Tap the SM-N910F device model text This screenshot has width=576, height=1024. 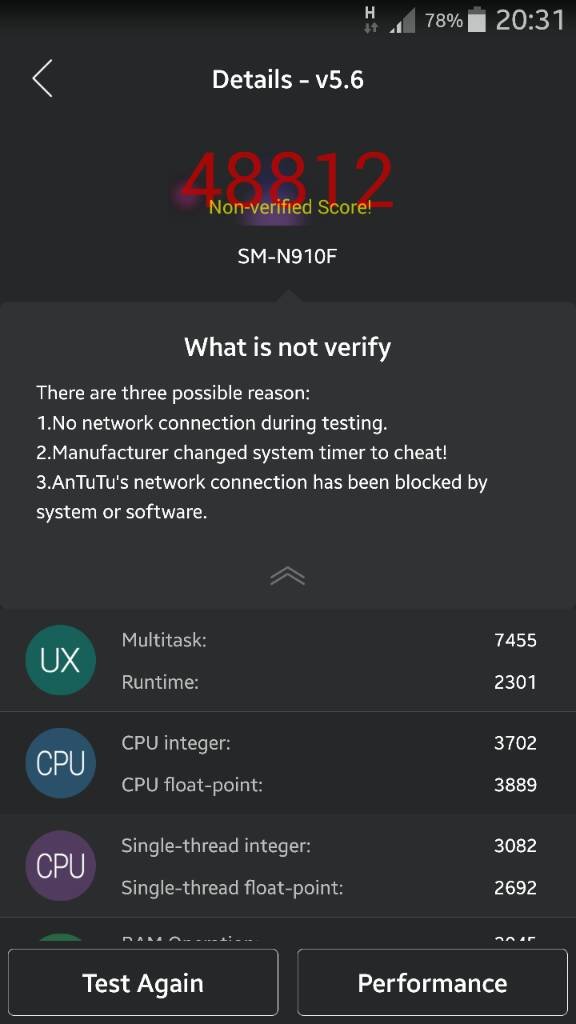tap(287, 256)
